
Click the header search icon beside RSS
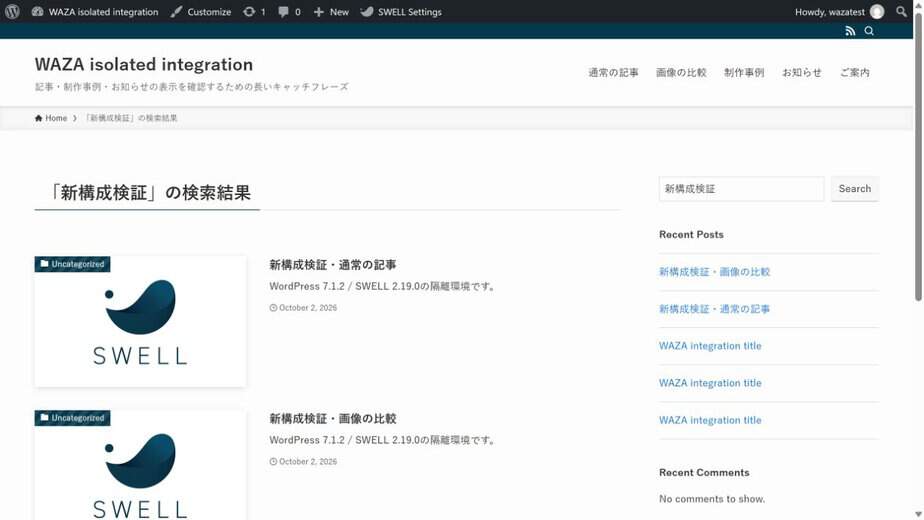[869, 31]
